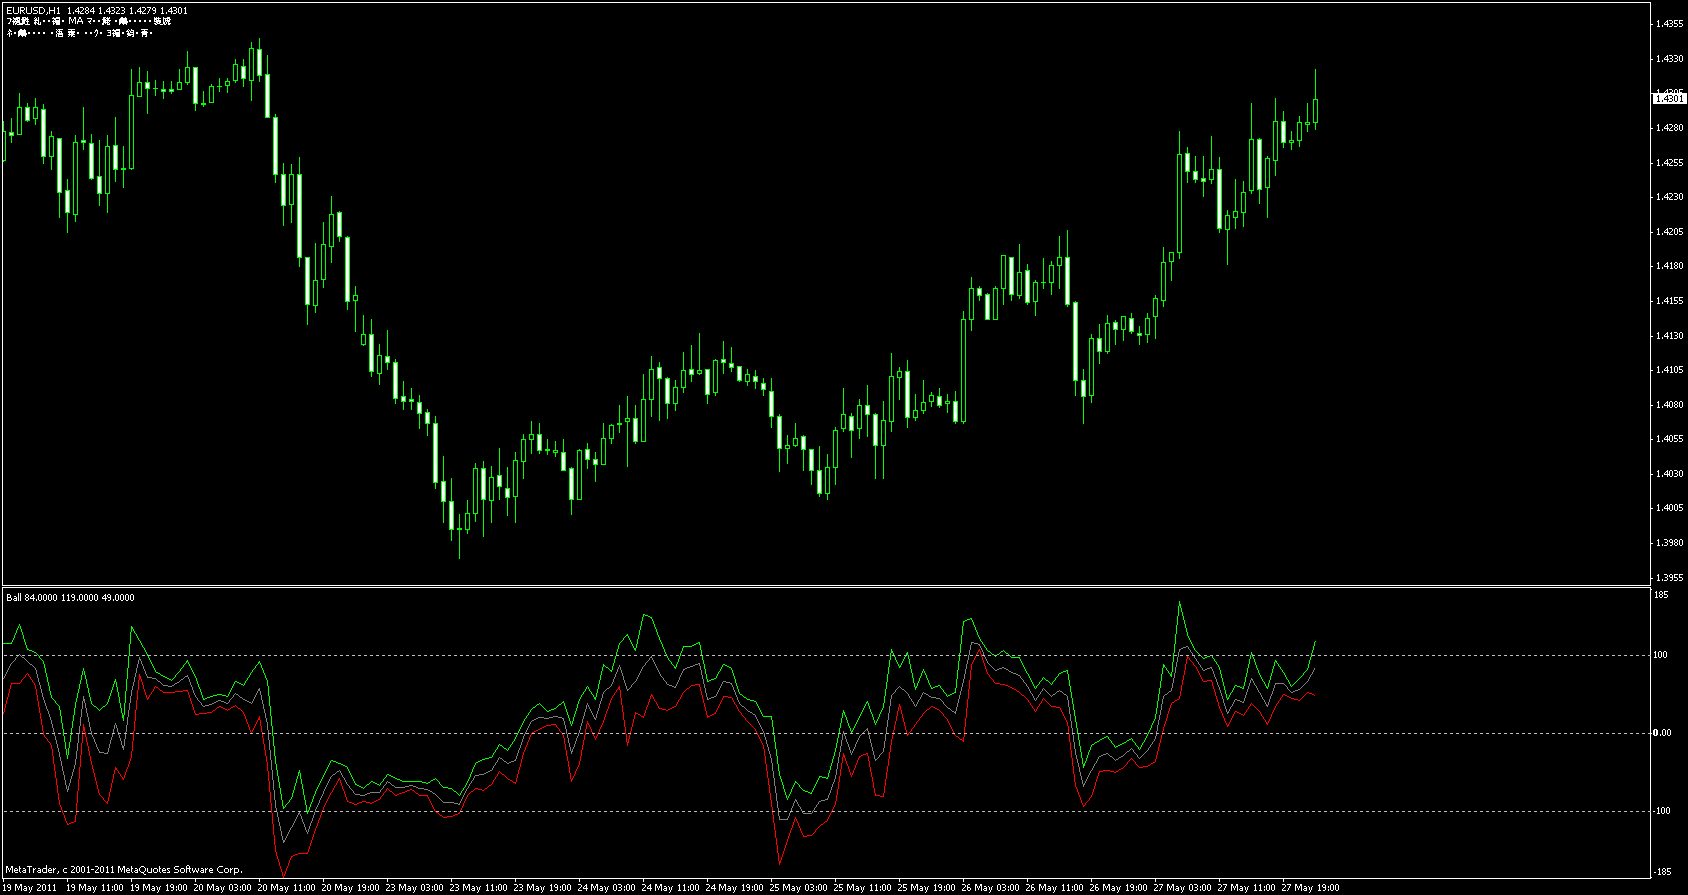Select the 100 level indicator scale label
The height and width of the screenshot is (895, 1688).
coord(1661,655)
